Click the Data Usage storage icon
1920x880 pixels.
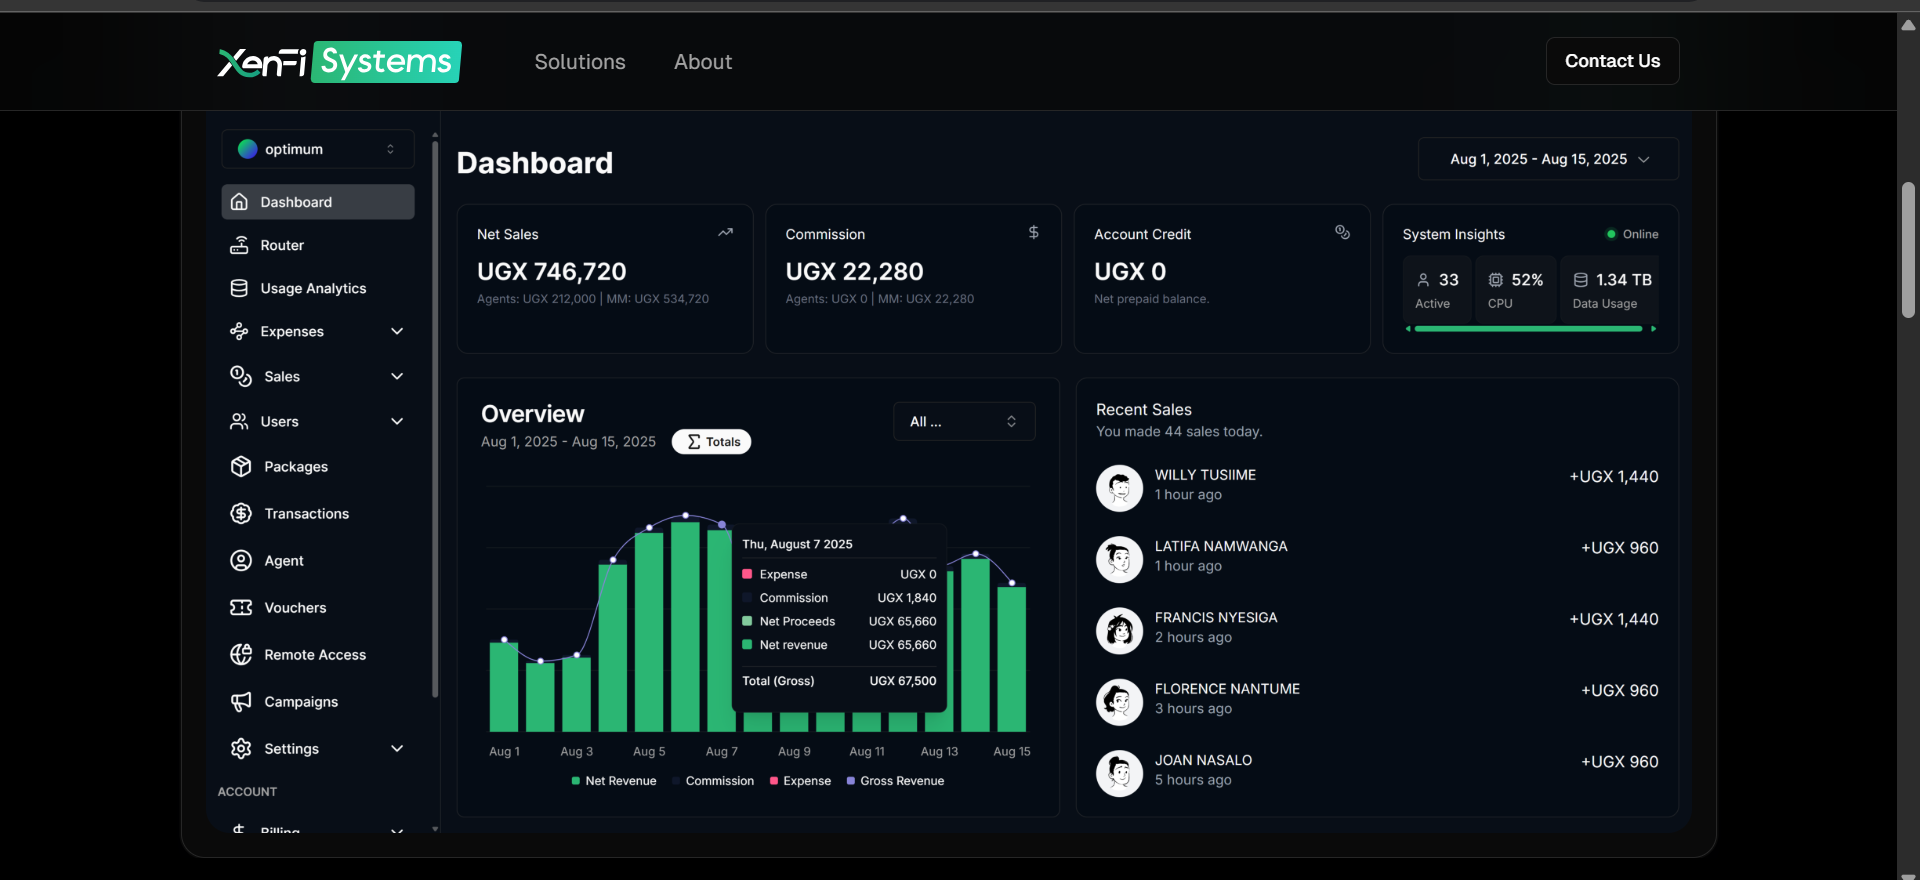[x=1581, y=280]
